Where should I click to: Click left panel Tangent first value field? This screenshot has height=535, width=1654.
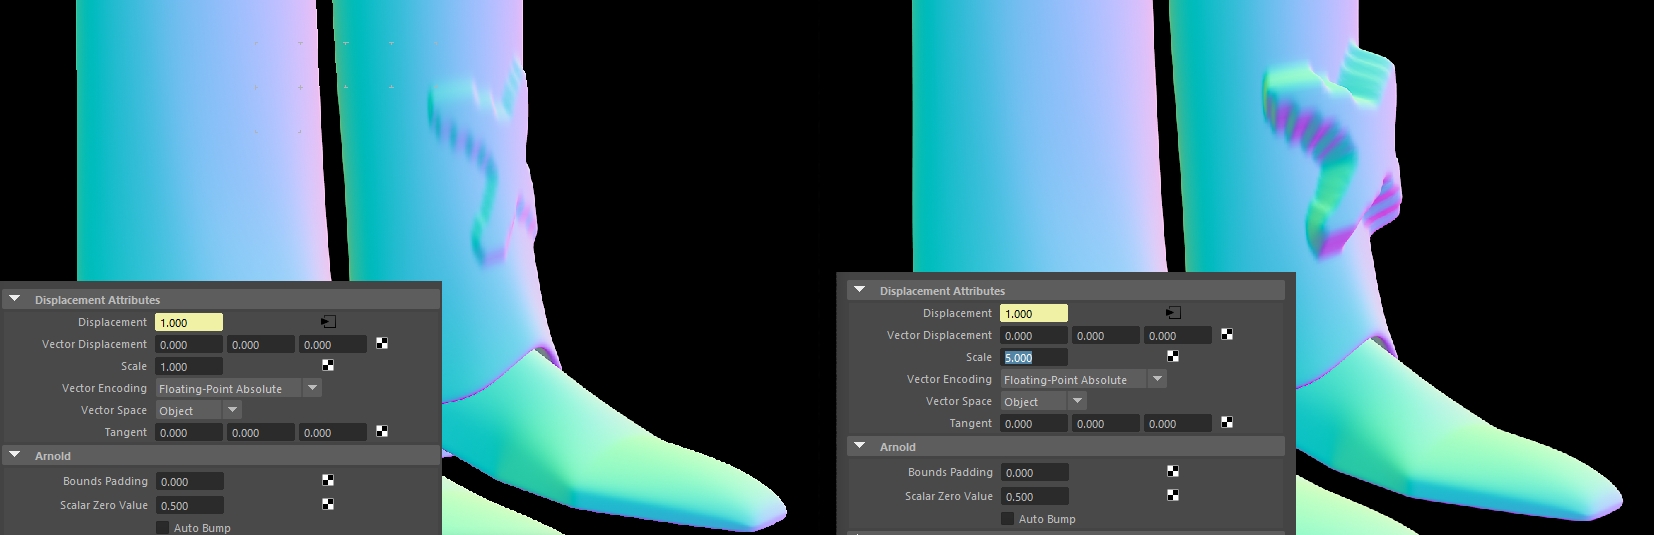[x=189, y=432]
